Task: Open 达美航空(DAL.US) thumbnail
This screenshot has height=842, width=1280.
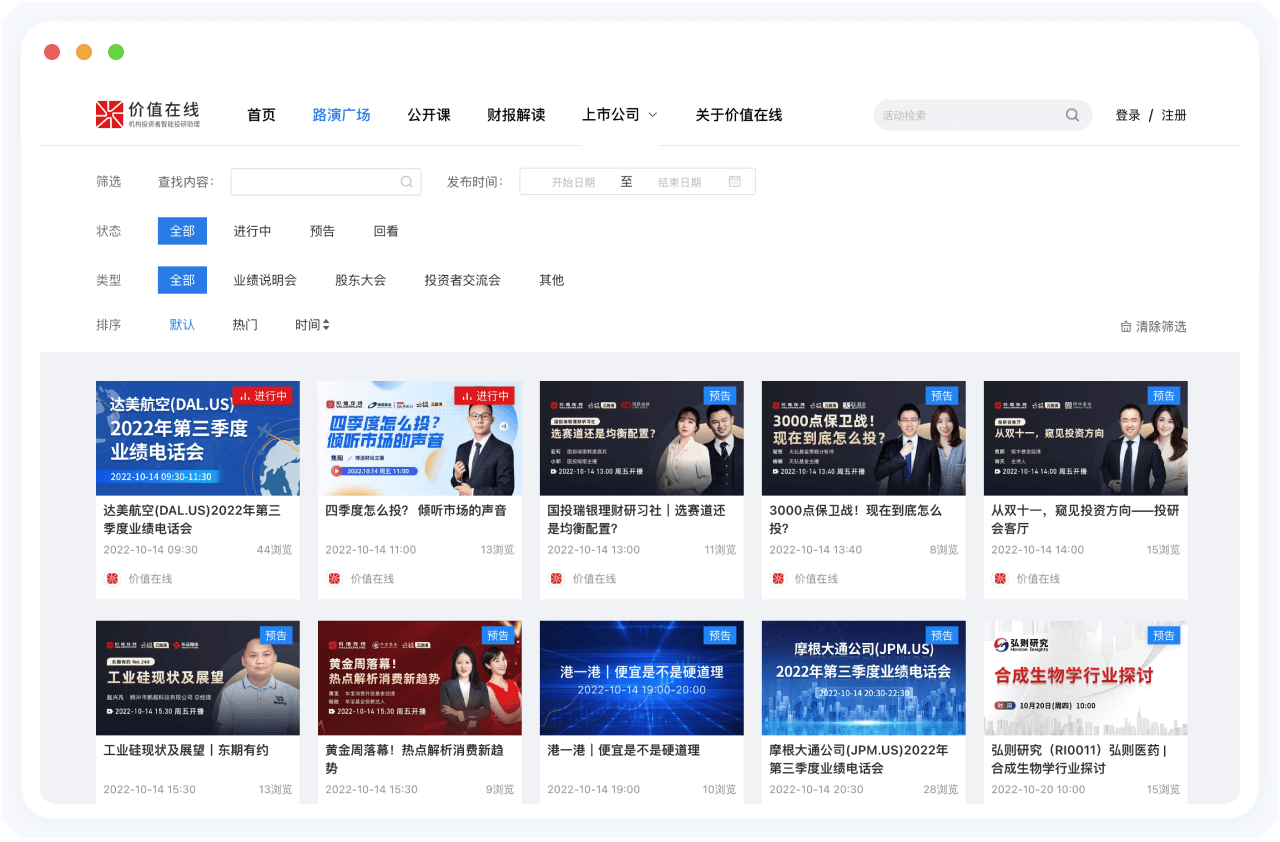Action: tap(198, 438)
